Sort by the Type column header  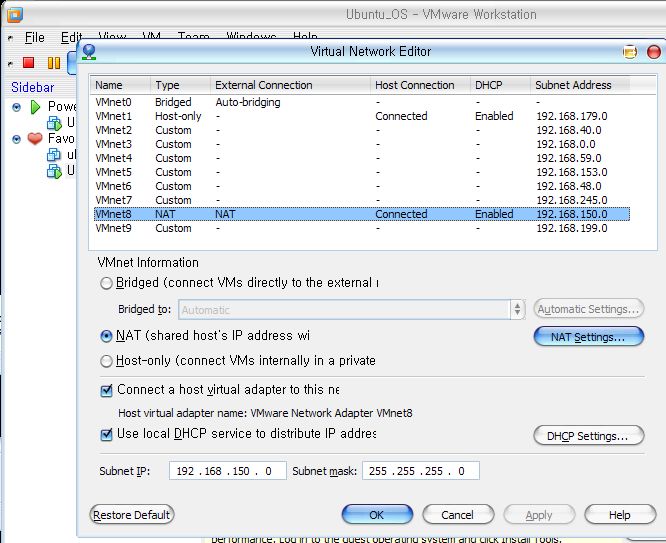click(x=180, y=85)
